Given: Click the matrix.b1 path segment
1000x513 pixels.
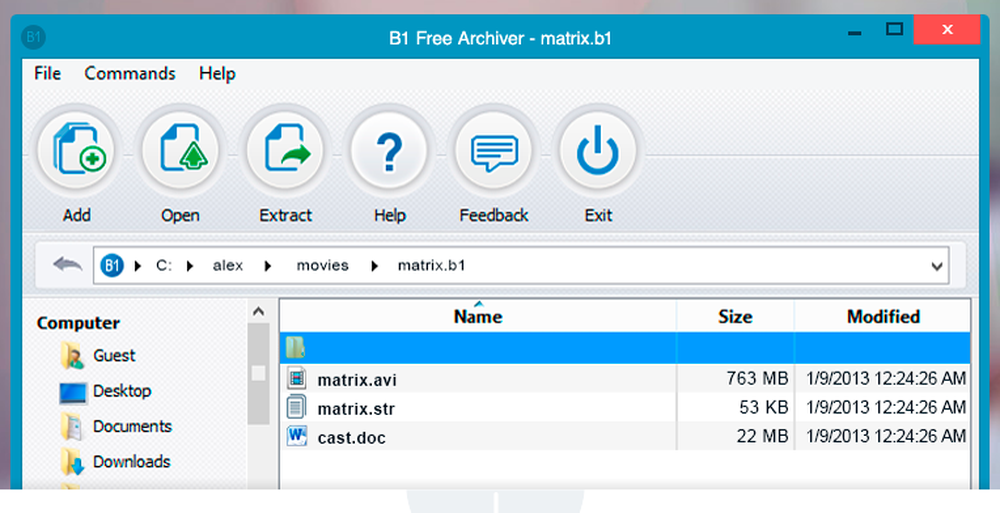Looking at the screenshot, I should click(x=432, y=265).
